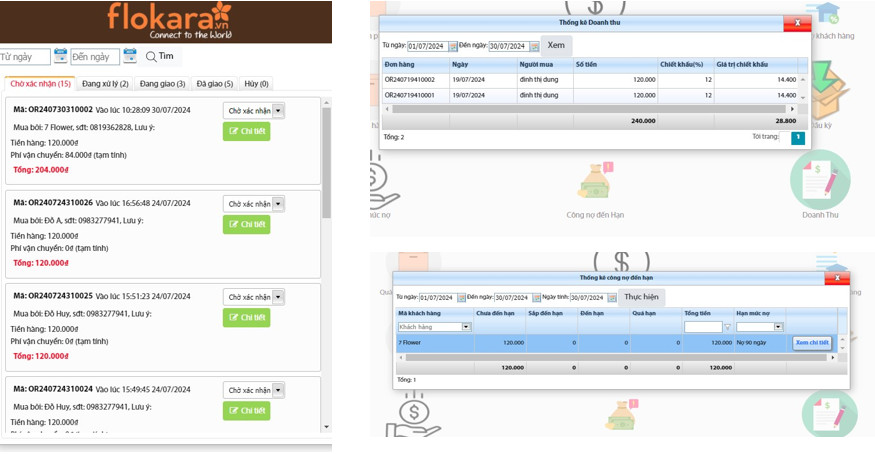The image size is (875, 454).
Task: Click the order list scrollbar down arrow
Action: 326,427
